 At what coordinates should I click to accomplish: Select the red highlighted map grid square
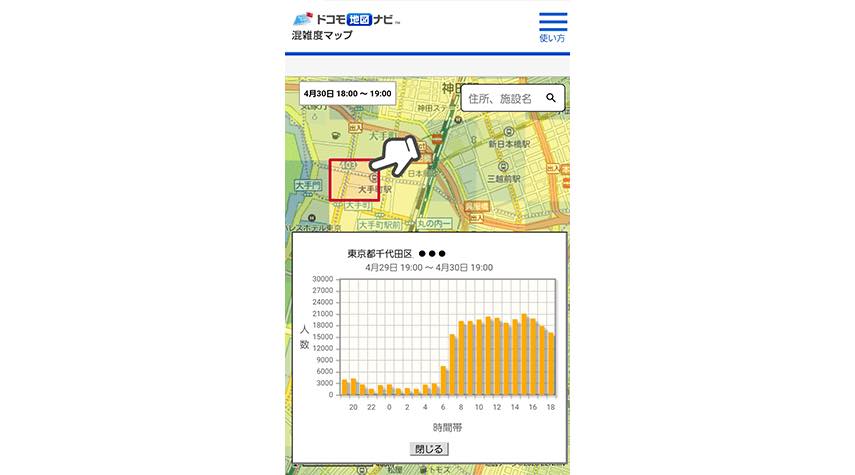(354, 180)
